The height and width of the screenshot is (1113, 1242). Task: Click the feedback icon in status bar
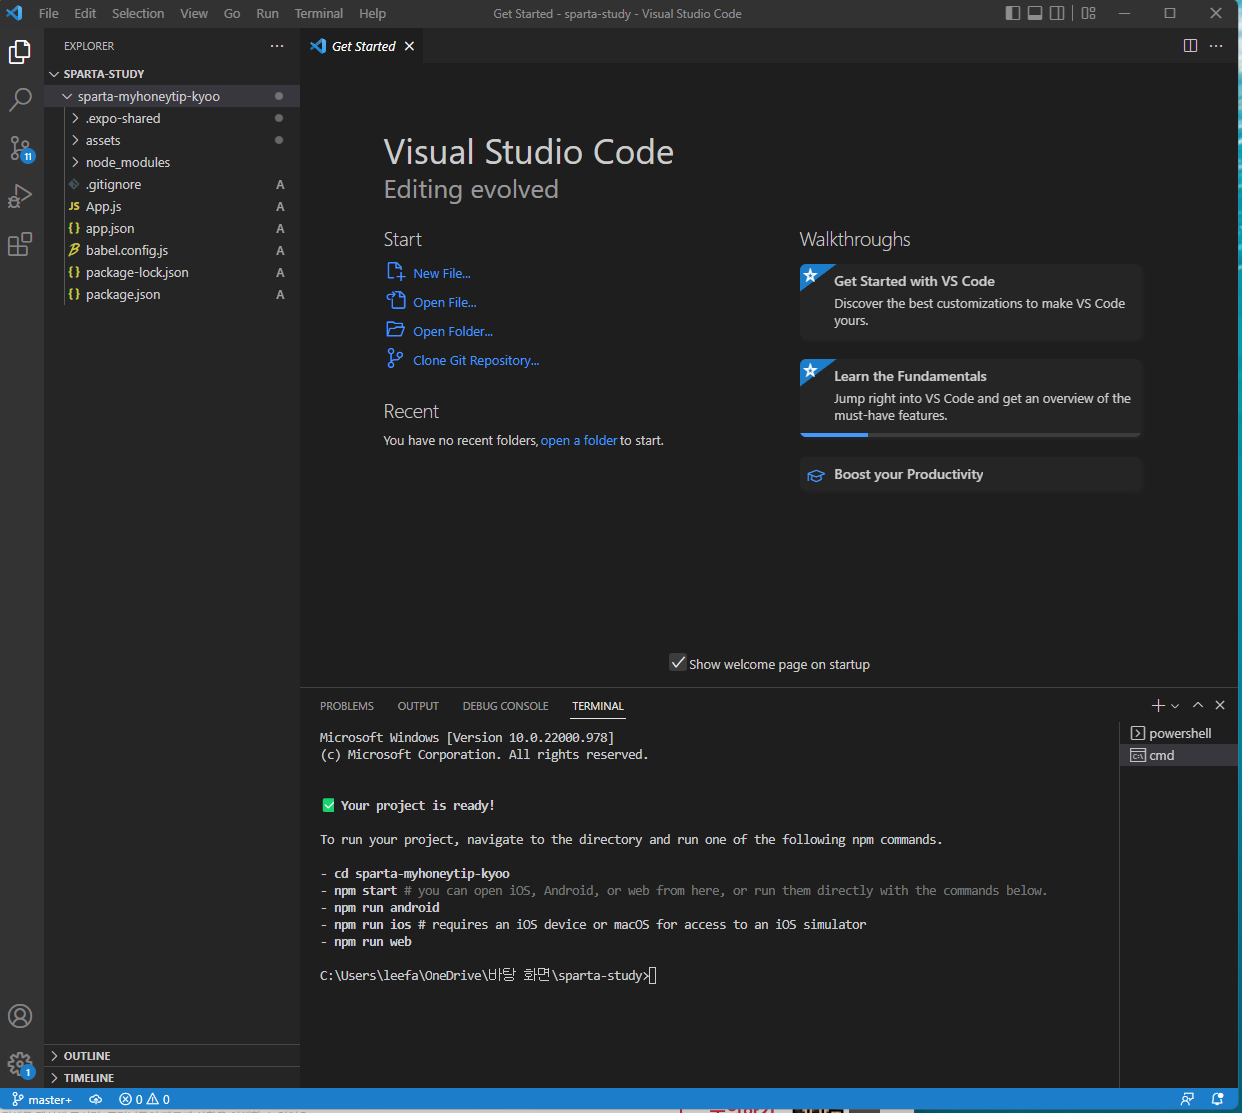coord(1187,1099)
